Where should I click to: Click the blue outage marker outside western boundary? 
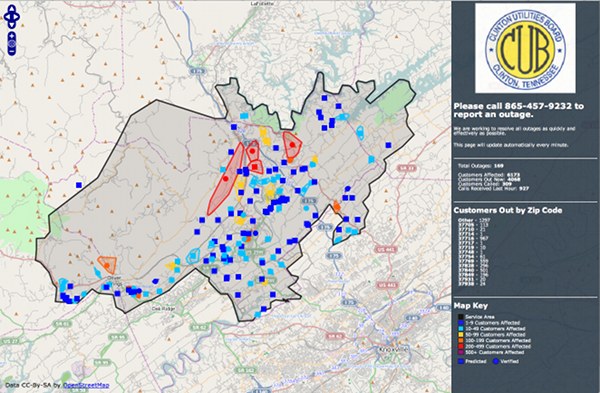[79, 185]
